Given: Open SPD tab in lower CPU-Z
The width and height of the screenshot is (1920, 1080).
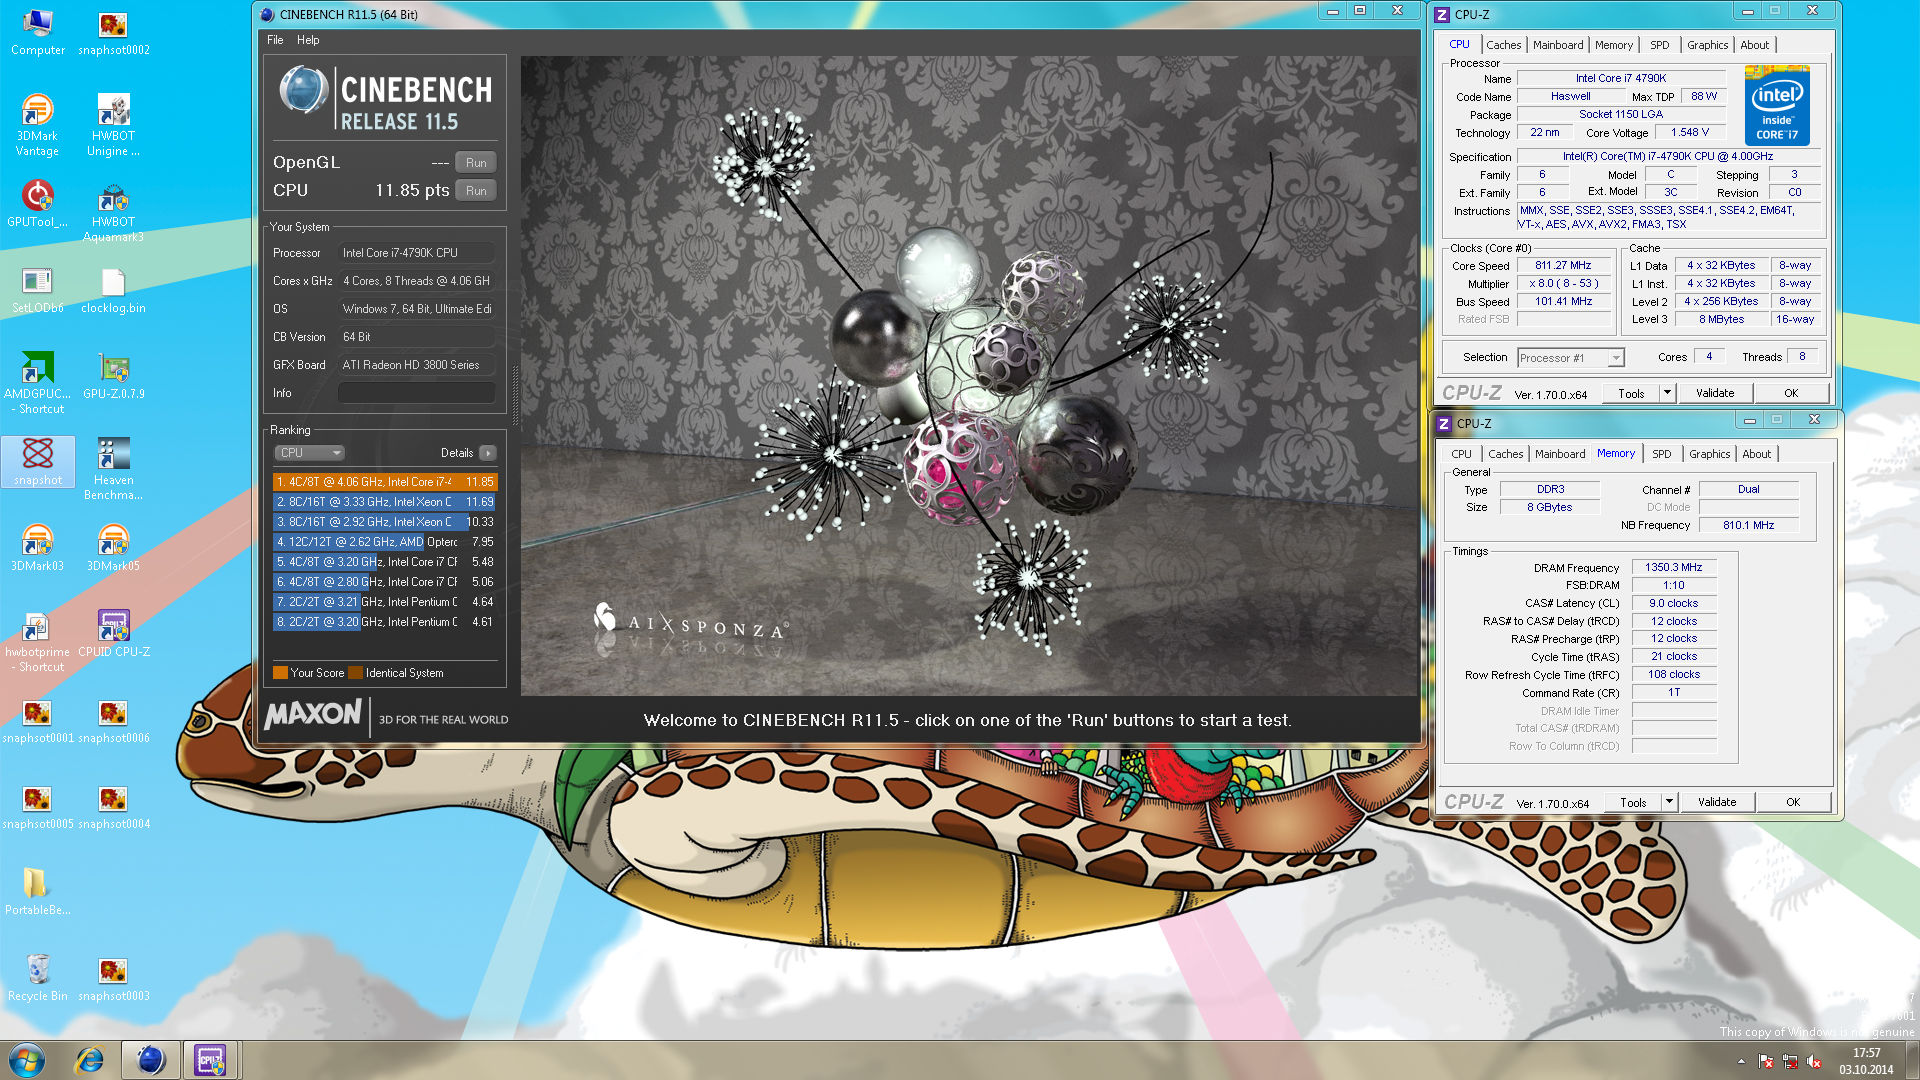Looking at the screenshot, I should [1661, 454].
